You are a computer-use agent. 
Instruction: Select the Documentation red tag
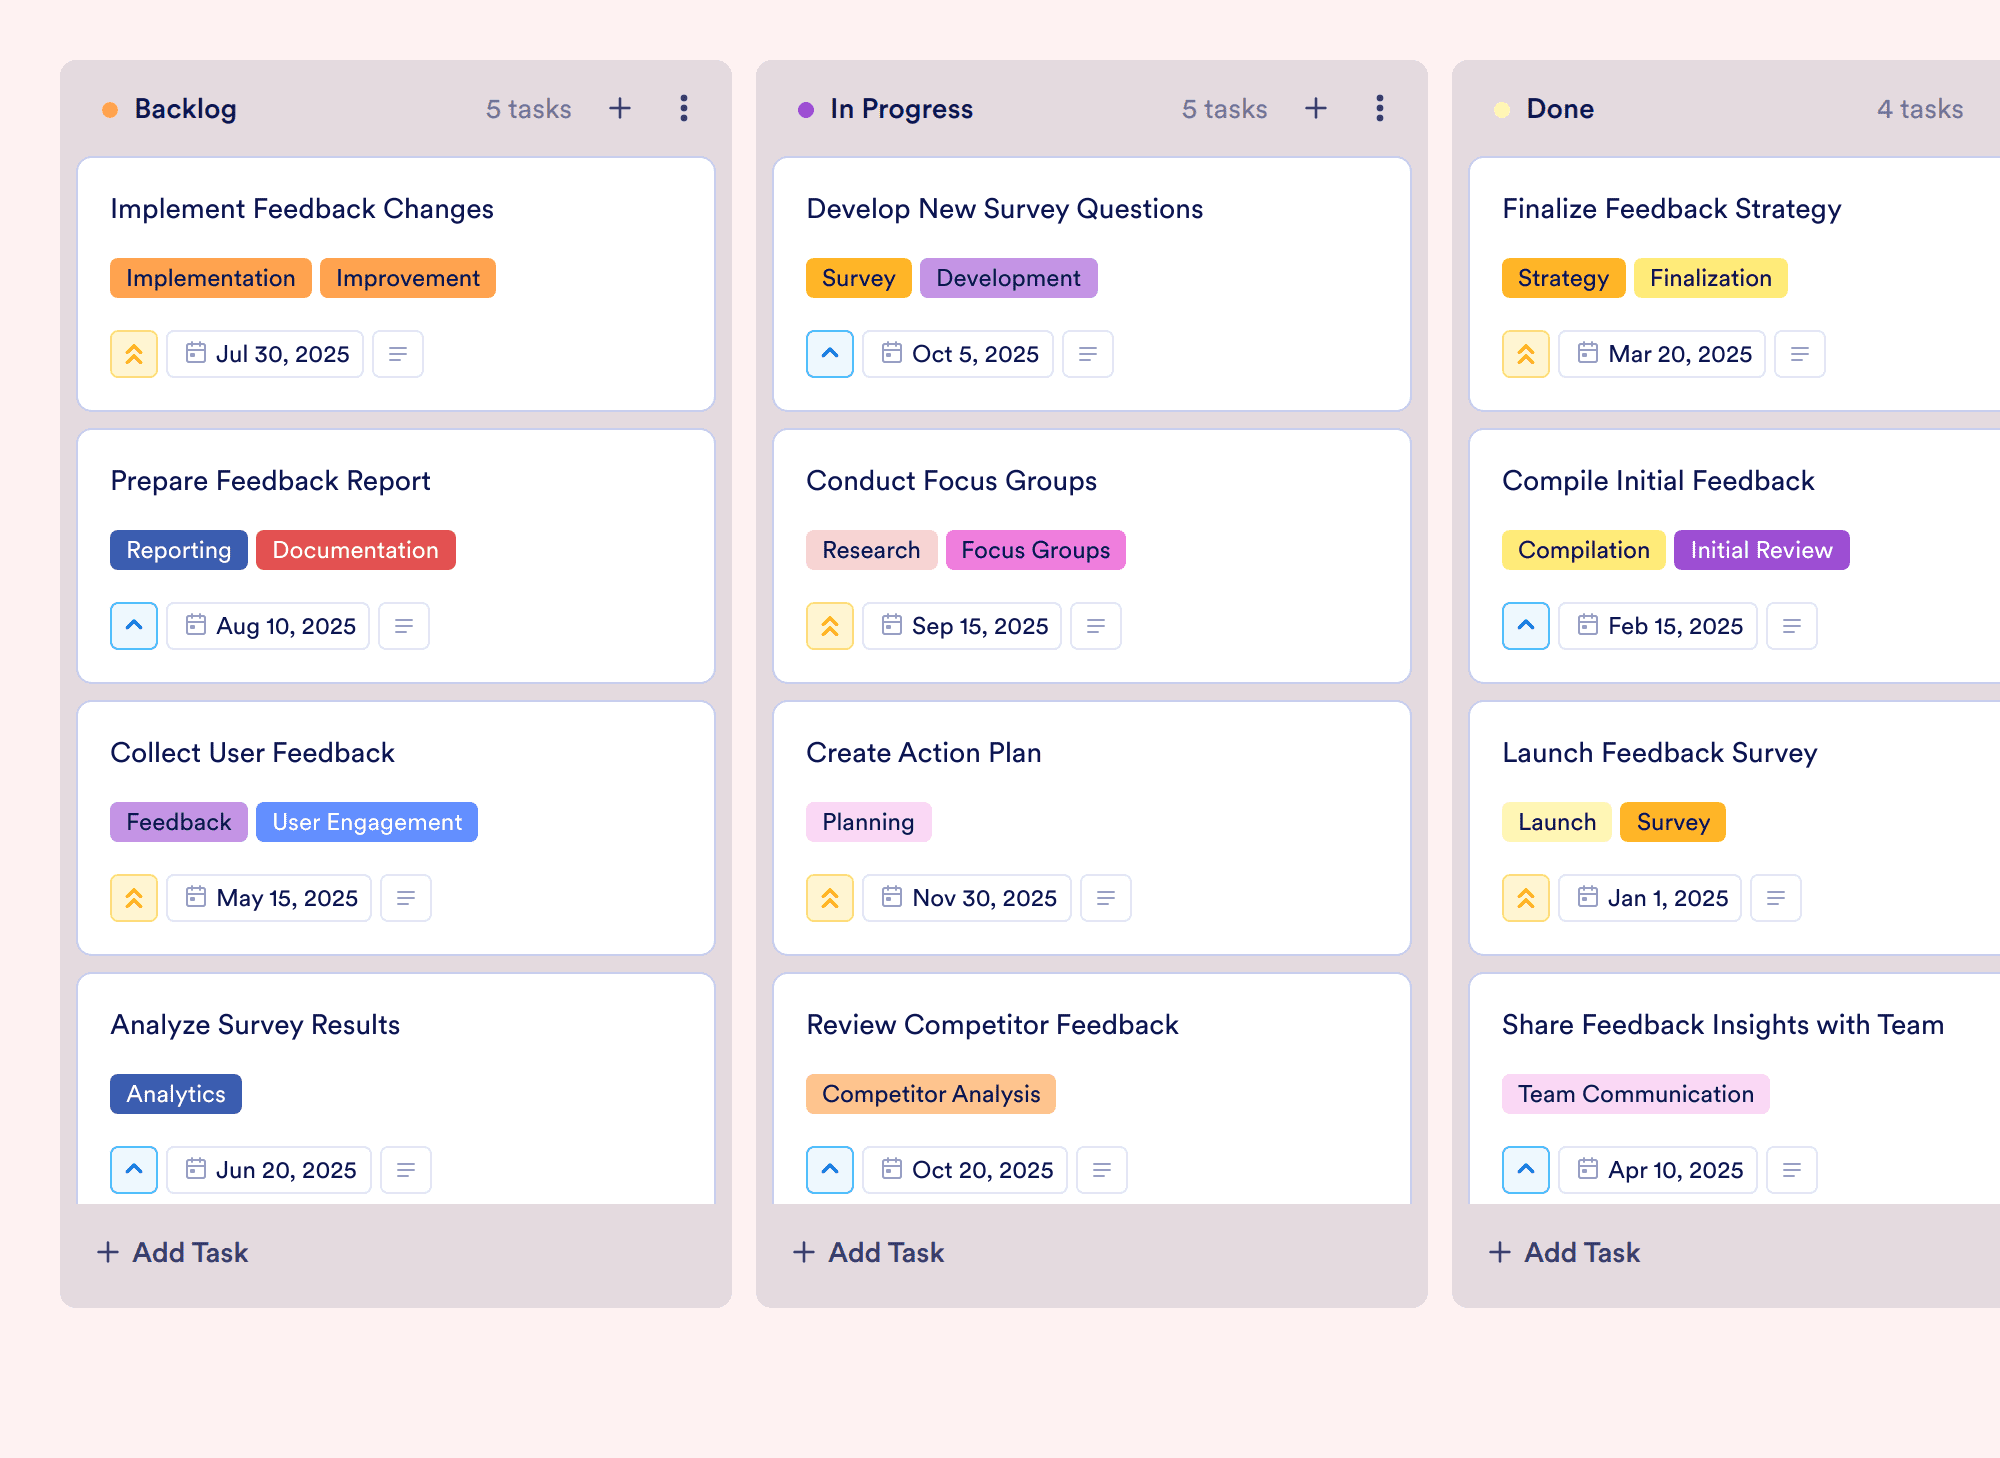point(356,550)
